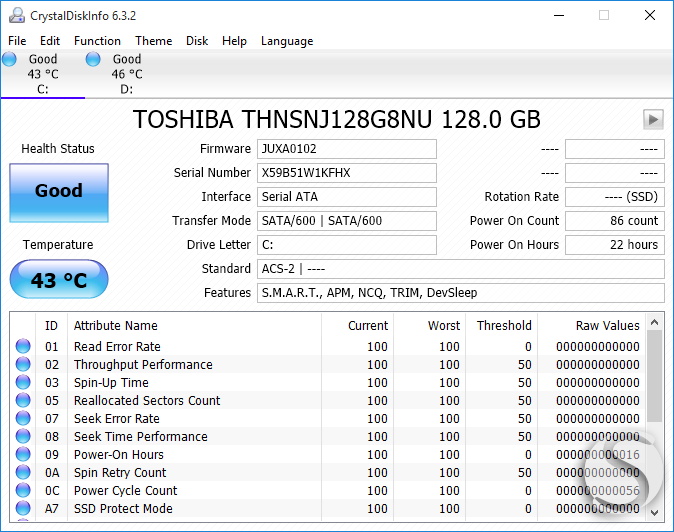Open the Function menu
The width and height of the screenshot is (674, 532).
97,41
